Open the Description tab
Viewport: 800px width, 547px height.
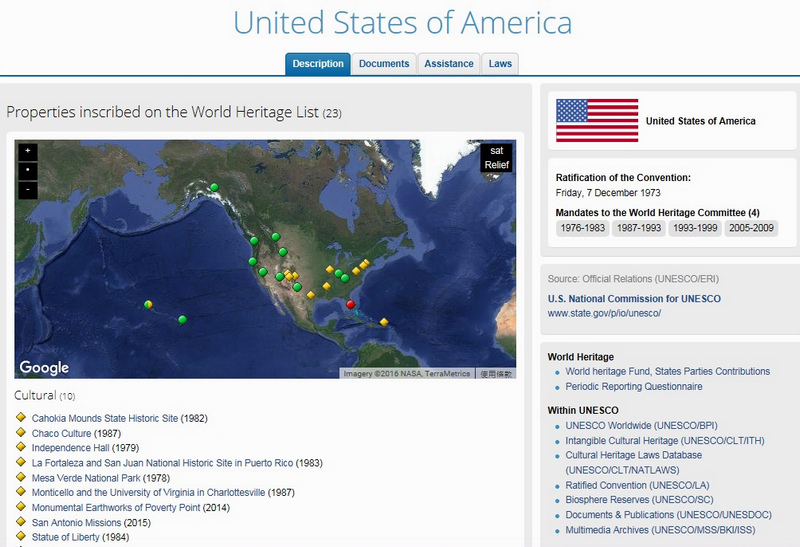(x=318, y=64)
